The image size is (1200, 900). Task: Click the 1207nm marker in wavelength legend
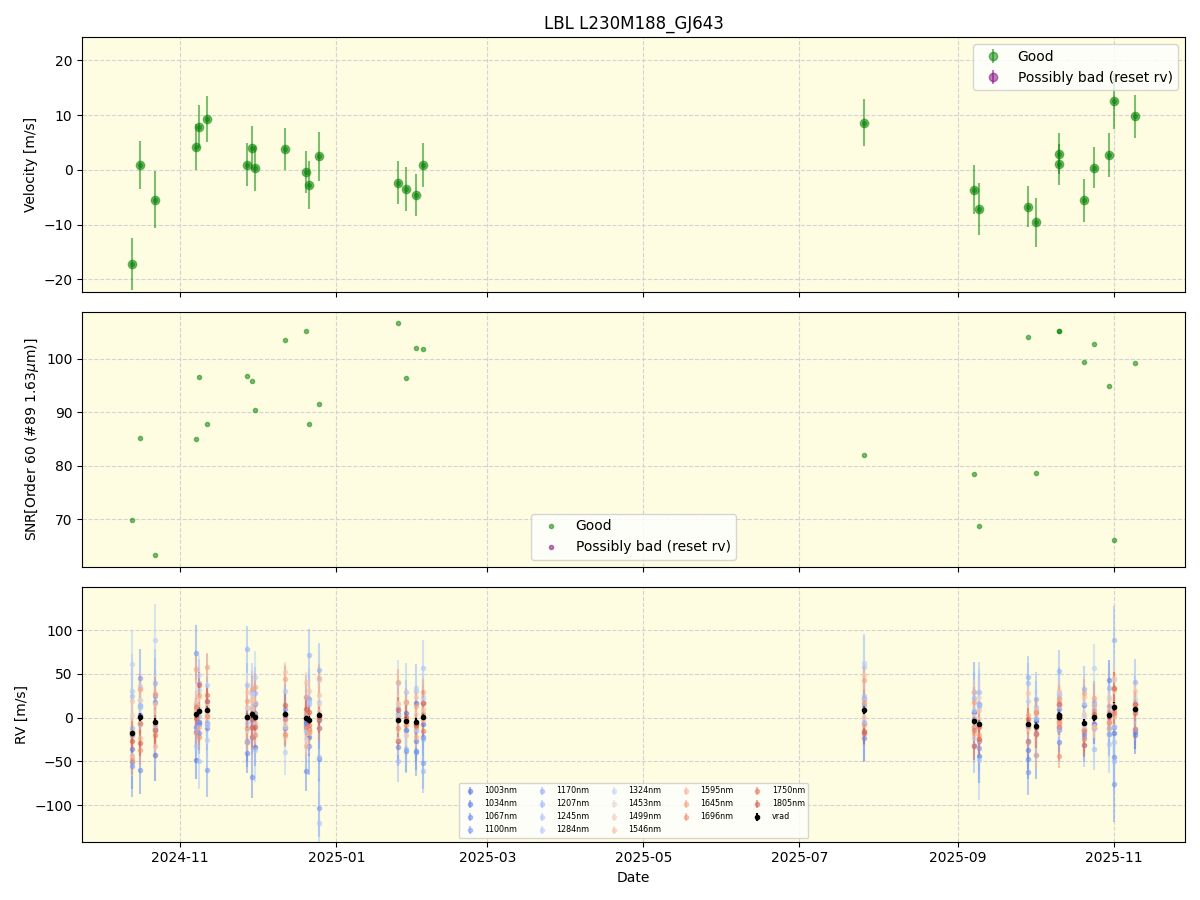click(x=542, y=803)
